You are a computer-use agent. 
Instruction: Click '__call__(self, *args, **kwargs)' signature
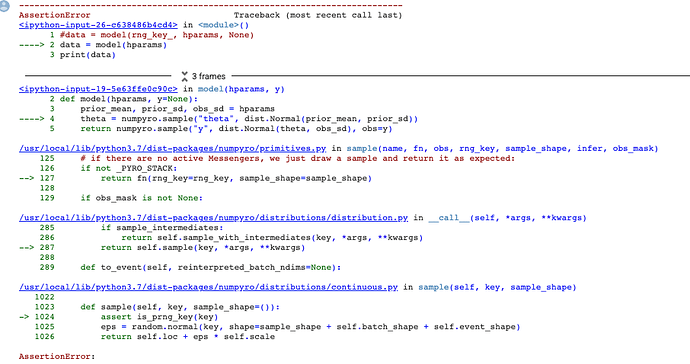pyautogui.click(x=507, y=217)
